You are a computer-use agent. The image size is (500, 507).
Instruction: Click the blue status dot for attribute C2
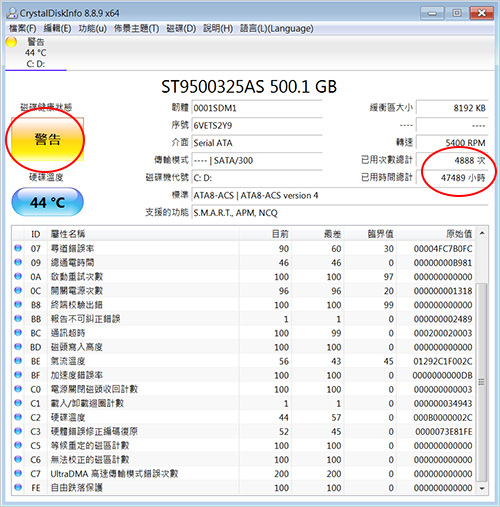18,417
